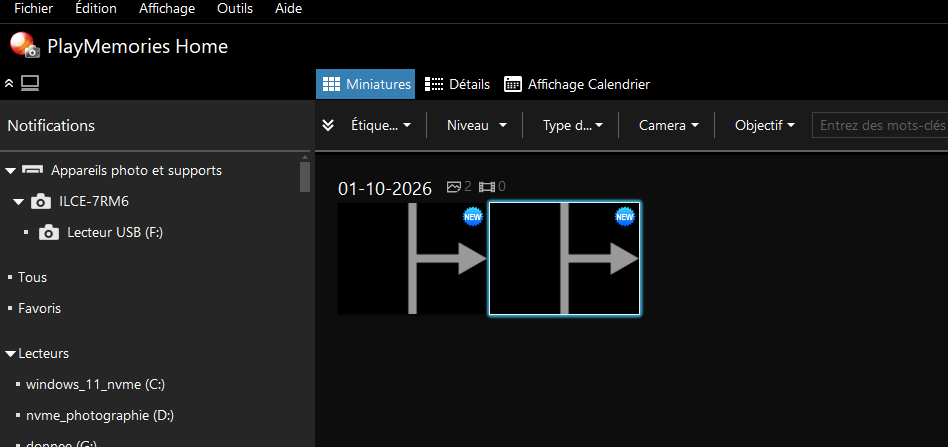This screenshot has height=447, width=948.
Task: Click the video count film icon
Action: pos(487,187)
